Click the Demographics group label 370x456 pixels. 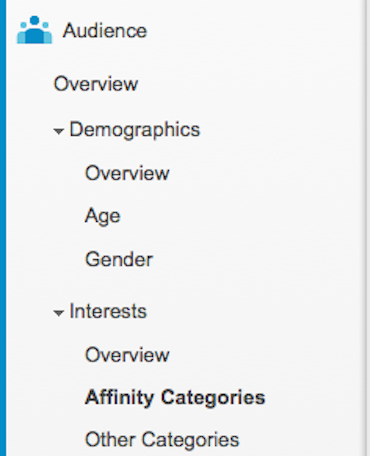click(x=135, y=130)
